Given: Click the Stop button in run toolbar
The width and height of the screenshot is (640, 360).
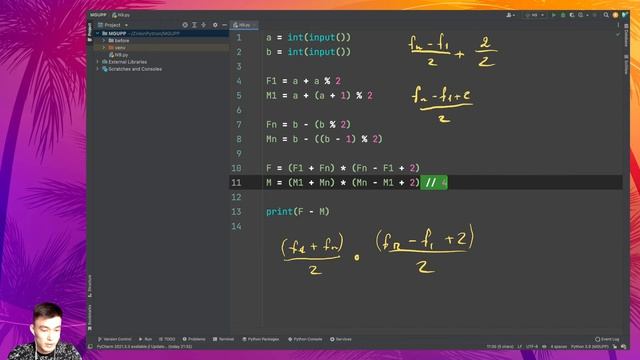Looking at the screenshot, I should pyautogui.click(x=595, y=15).
